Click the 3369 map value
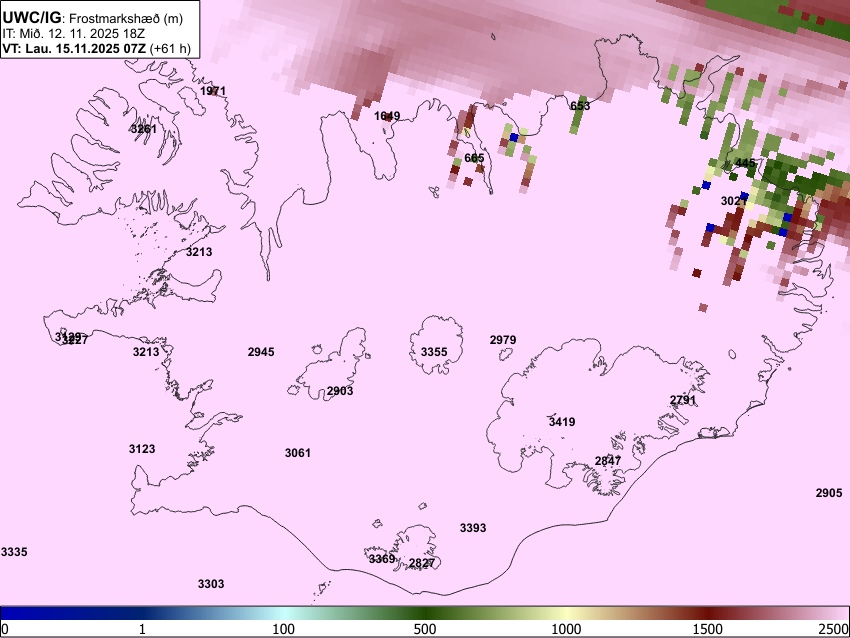 382,559
